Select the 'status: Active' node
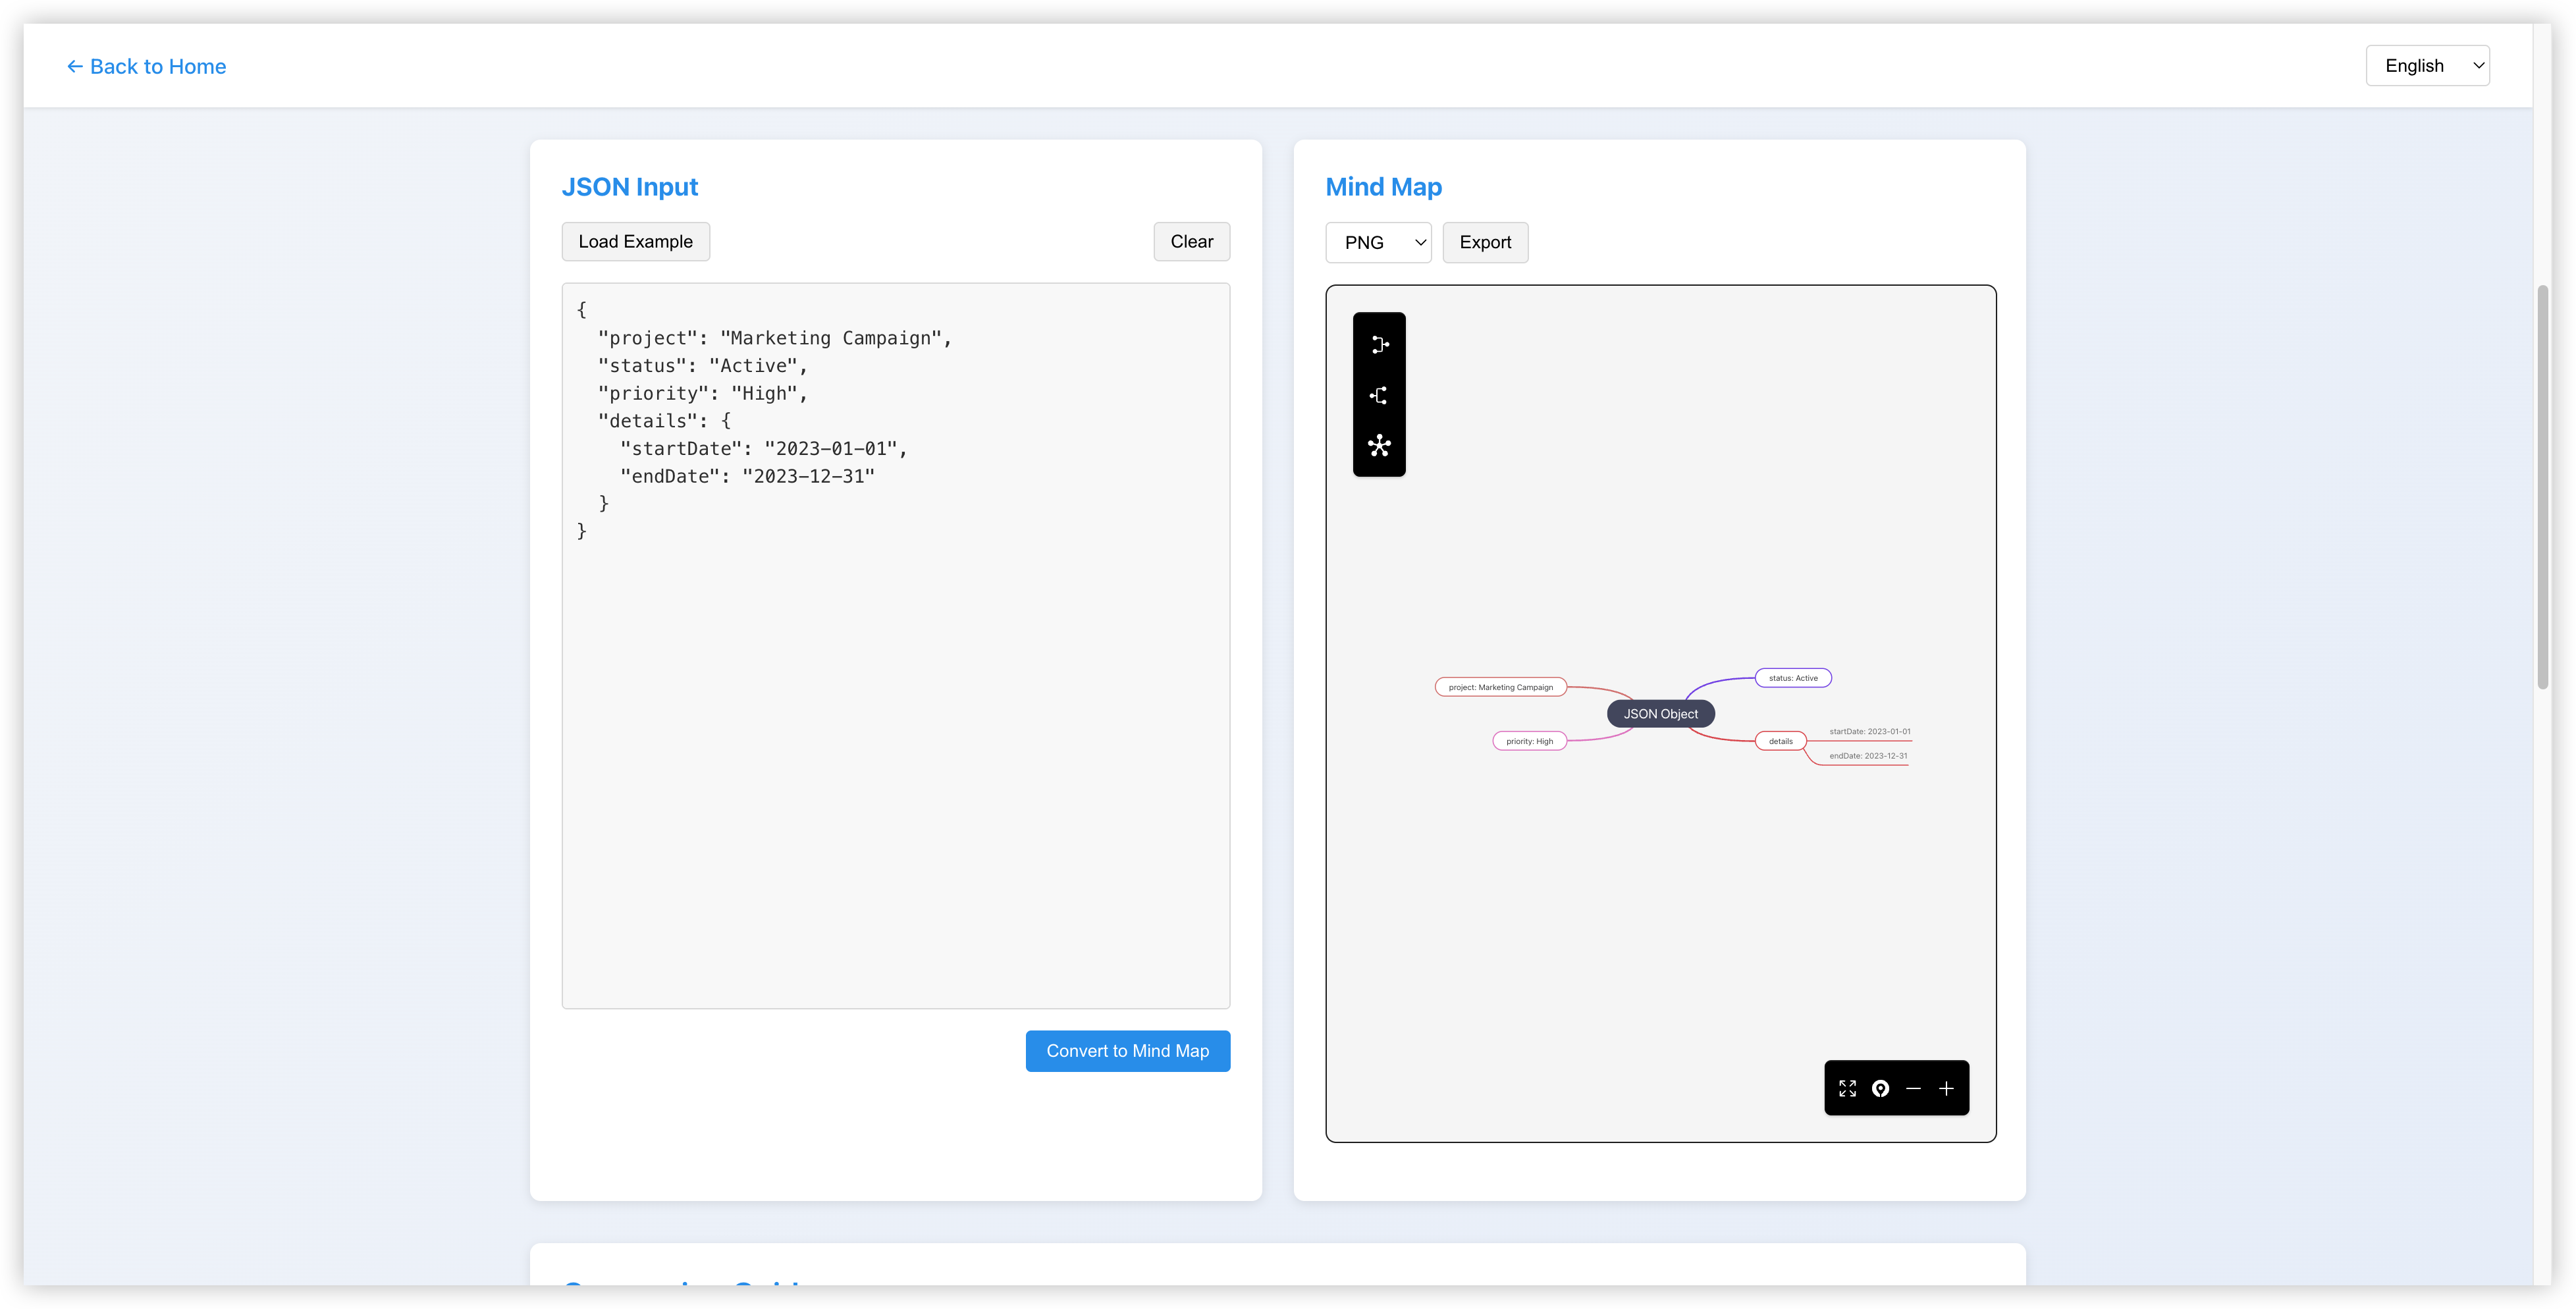Viewport: 2576px width, 1309px height. point(1793,678)
